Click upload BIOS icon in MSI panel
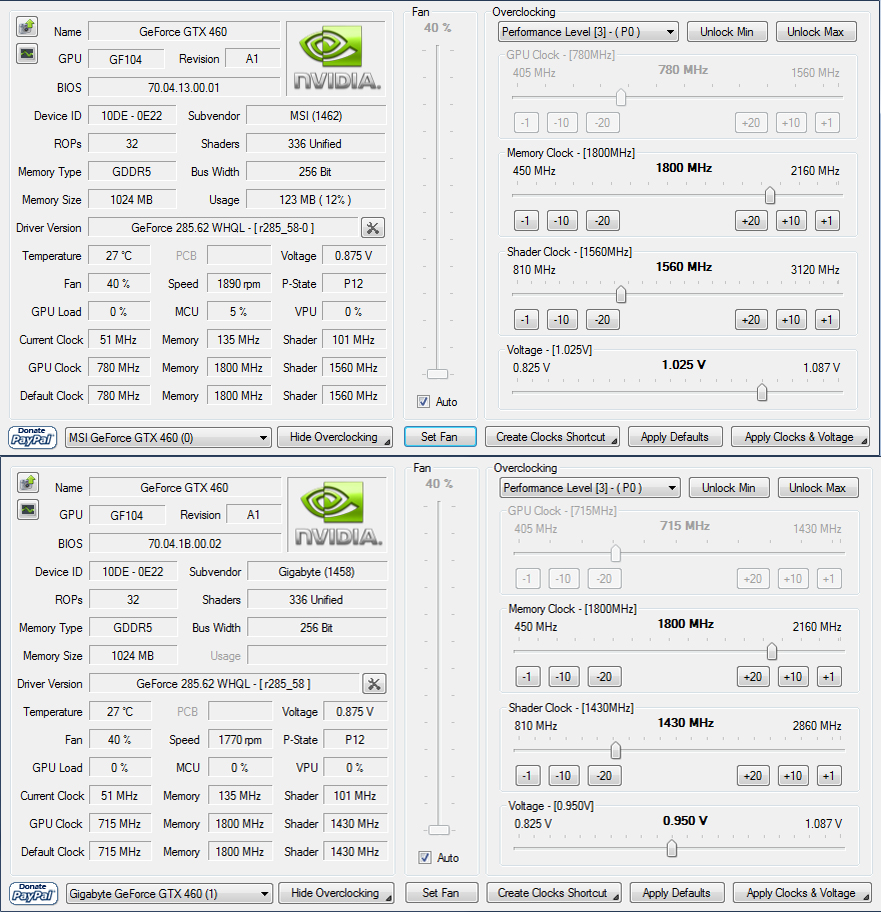 27,27
